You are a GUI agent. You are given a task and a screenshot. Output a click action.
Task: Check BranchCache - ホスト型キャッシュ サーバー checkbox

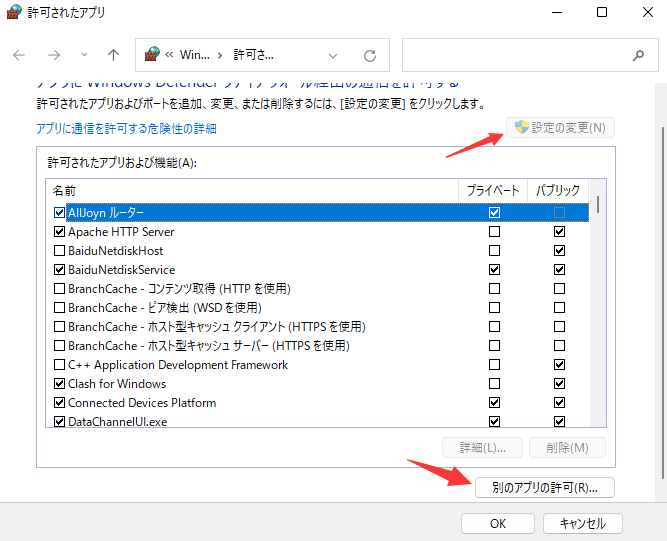click(60, 345)
